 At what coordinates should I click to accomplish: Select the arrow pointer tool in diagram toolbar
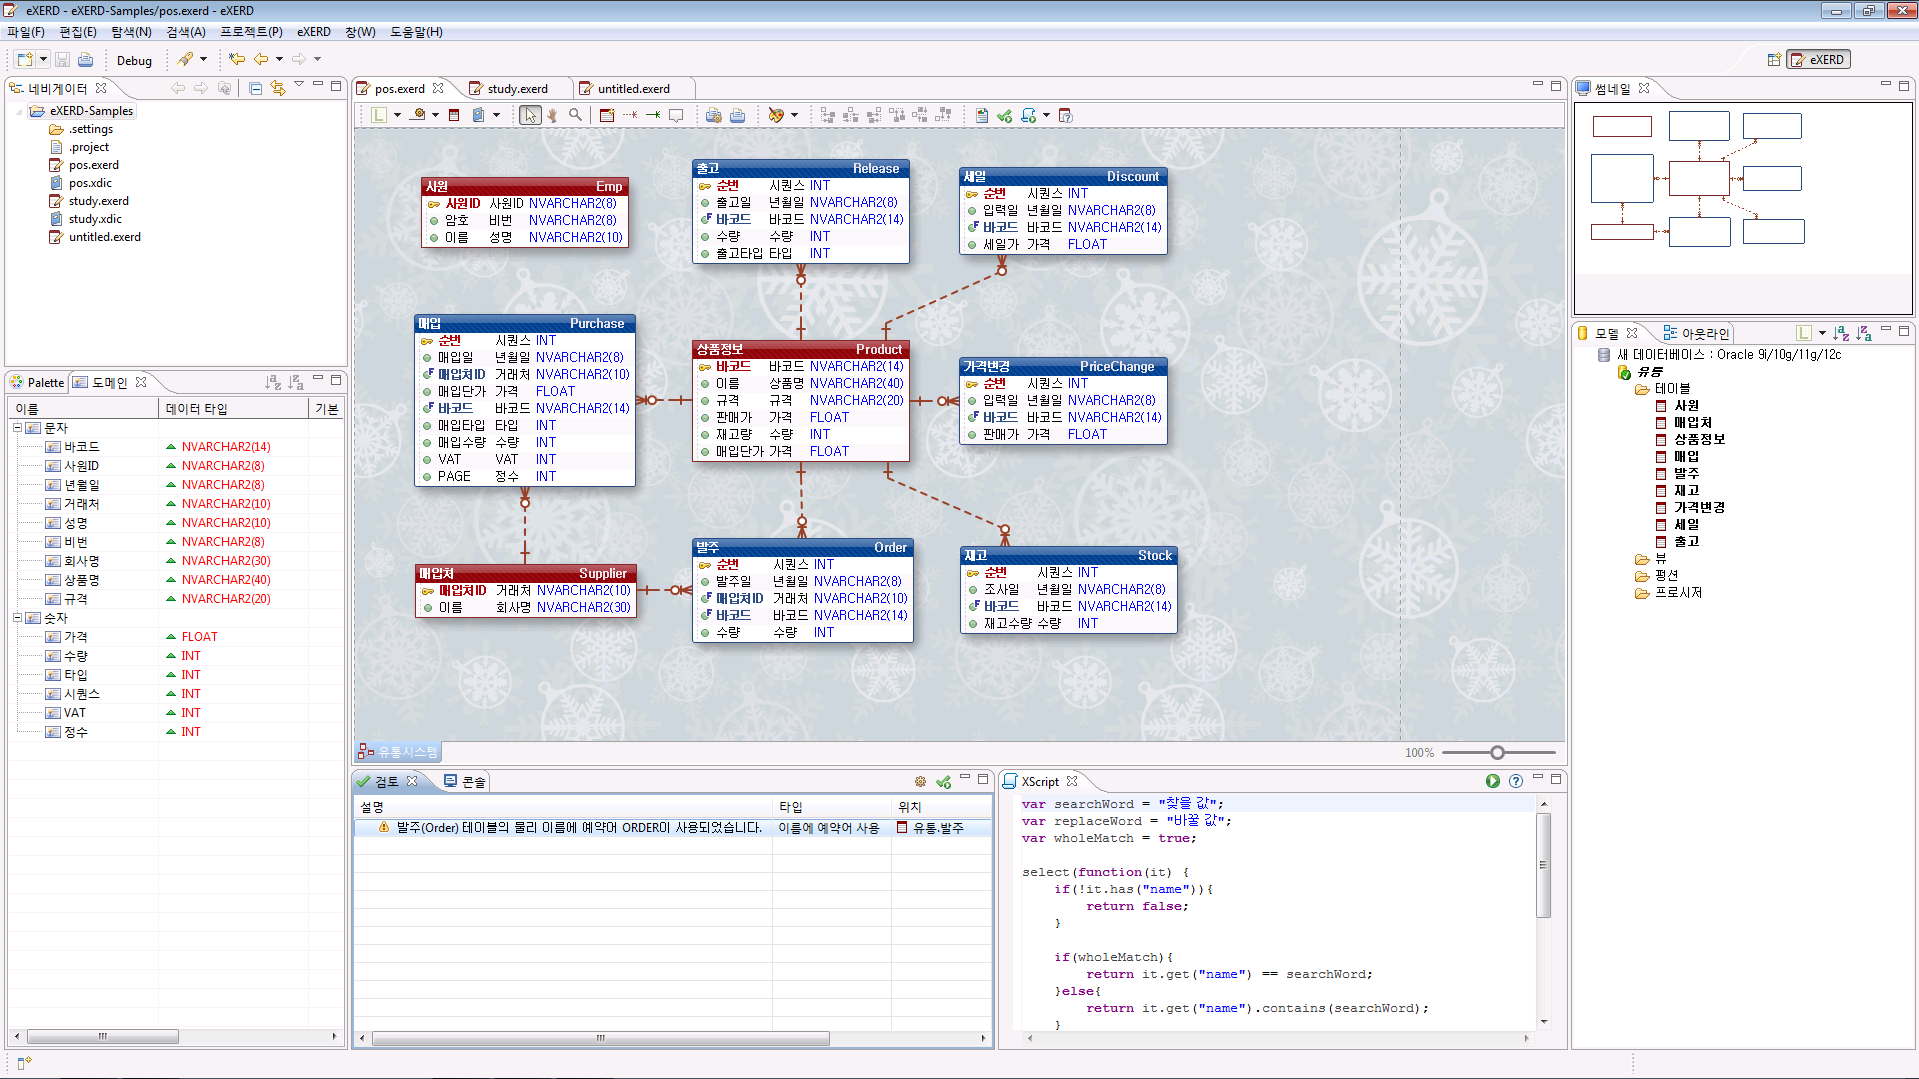(x=530, y=116)
